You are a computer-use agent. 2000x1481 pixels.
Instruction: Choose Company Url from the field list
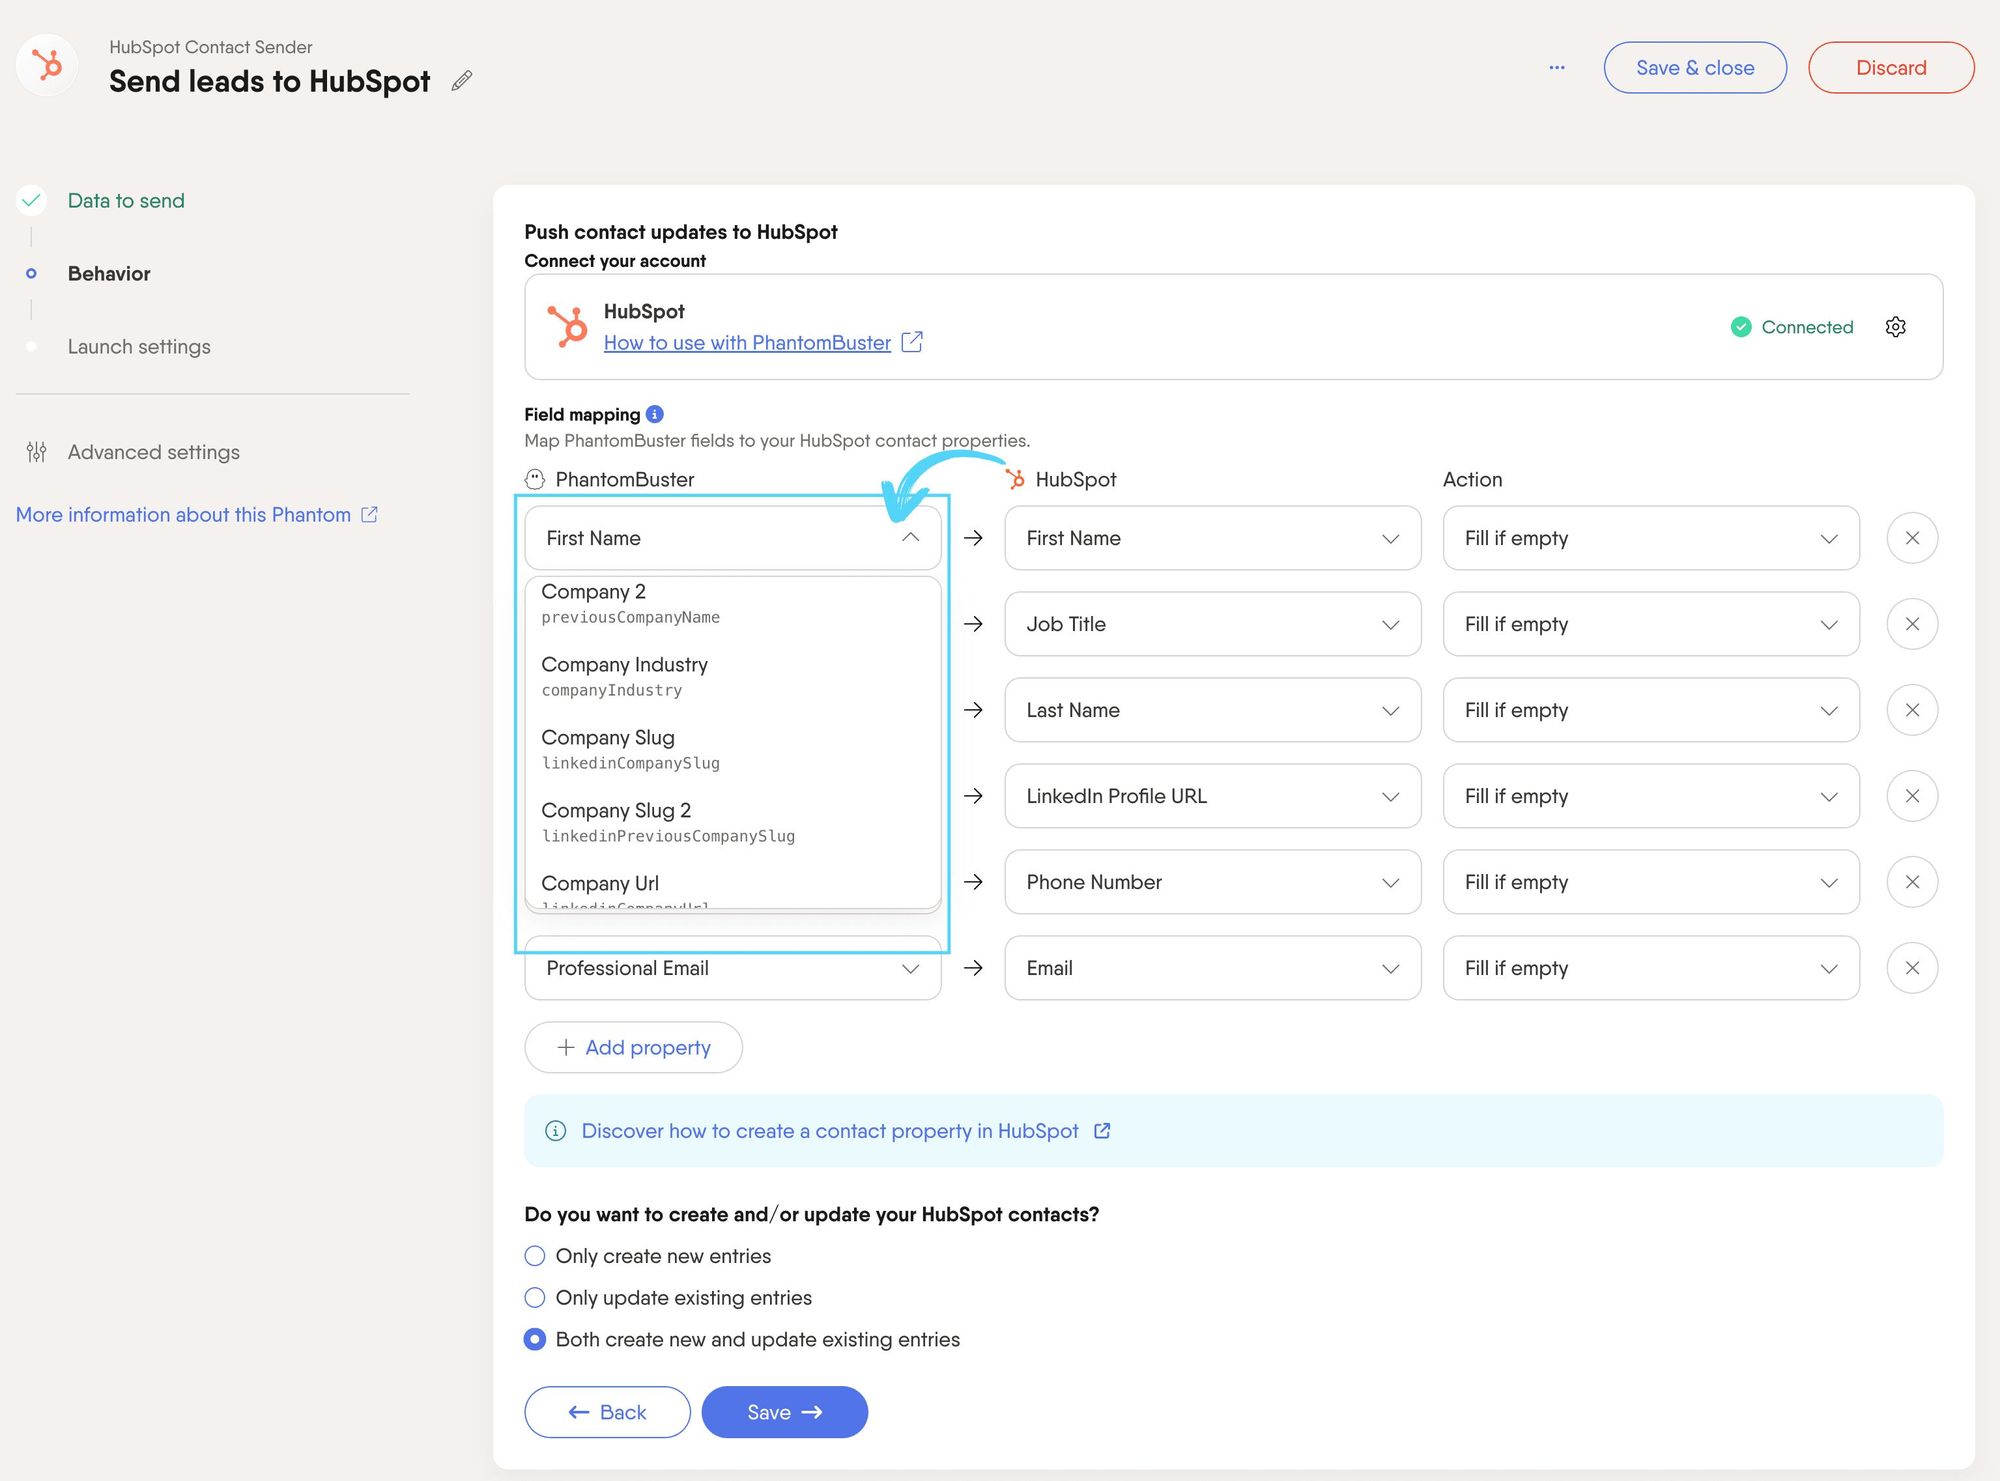tap(733, 885)
